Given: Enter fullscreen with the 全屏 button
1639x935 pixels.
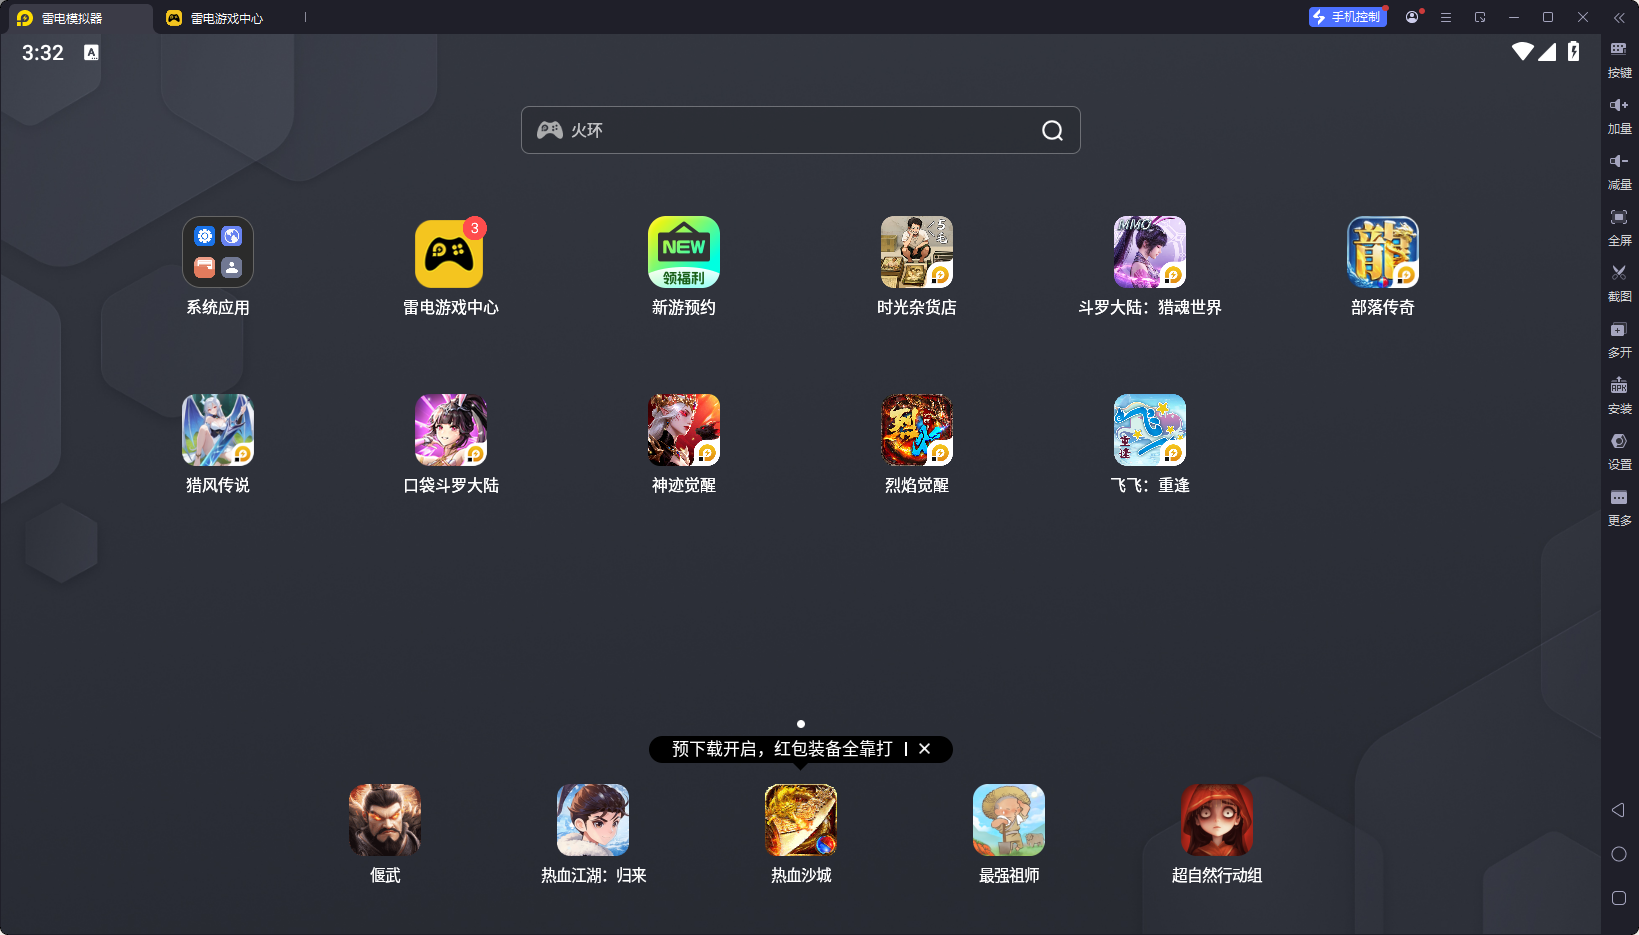Looking at the screenshot, I should point(1619,227).
